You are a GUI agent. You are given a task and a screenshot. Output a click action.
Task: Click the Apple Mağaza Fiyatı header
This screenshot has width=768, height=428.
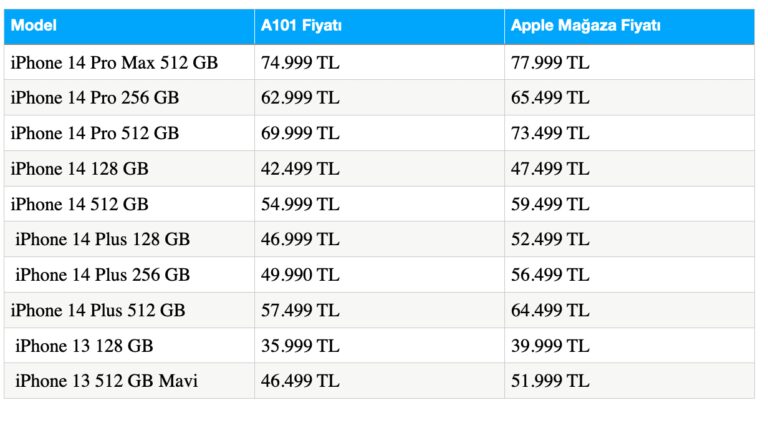(x=585, y=26)
